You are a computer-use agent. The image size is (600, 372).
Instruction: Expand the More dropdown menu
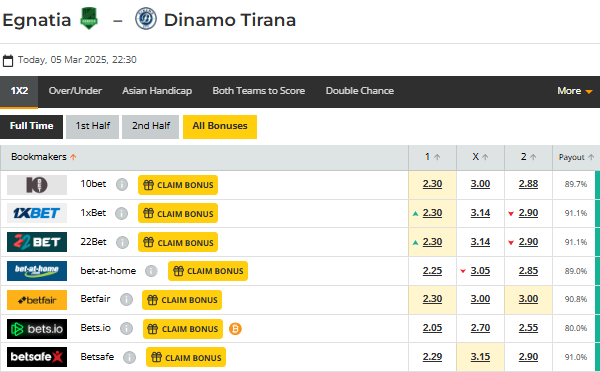pyautogui.click(x=575, y=91)
